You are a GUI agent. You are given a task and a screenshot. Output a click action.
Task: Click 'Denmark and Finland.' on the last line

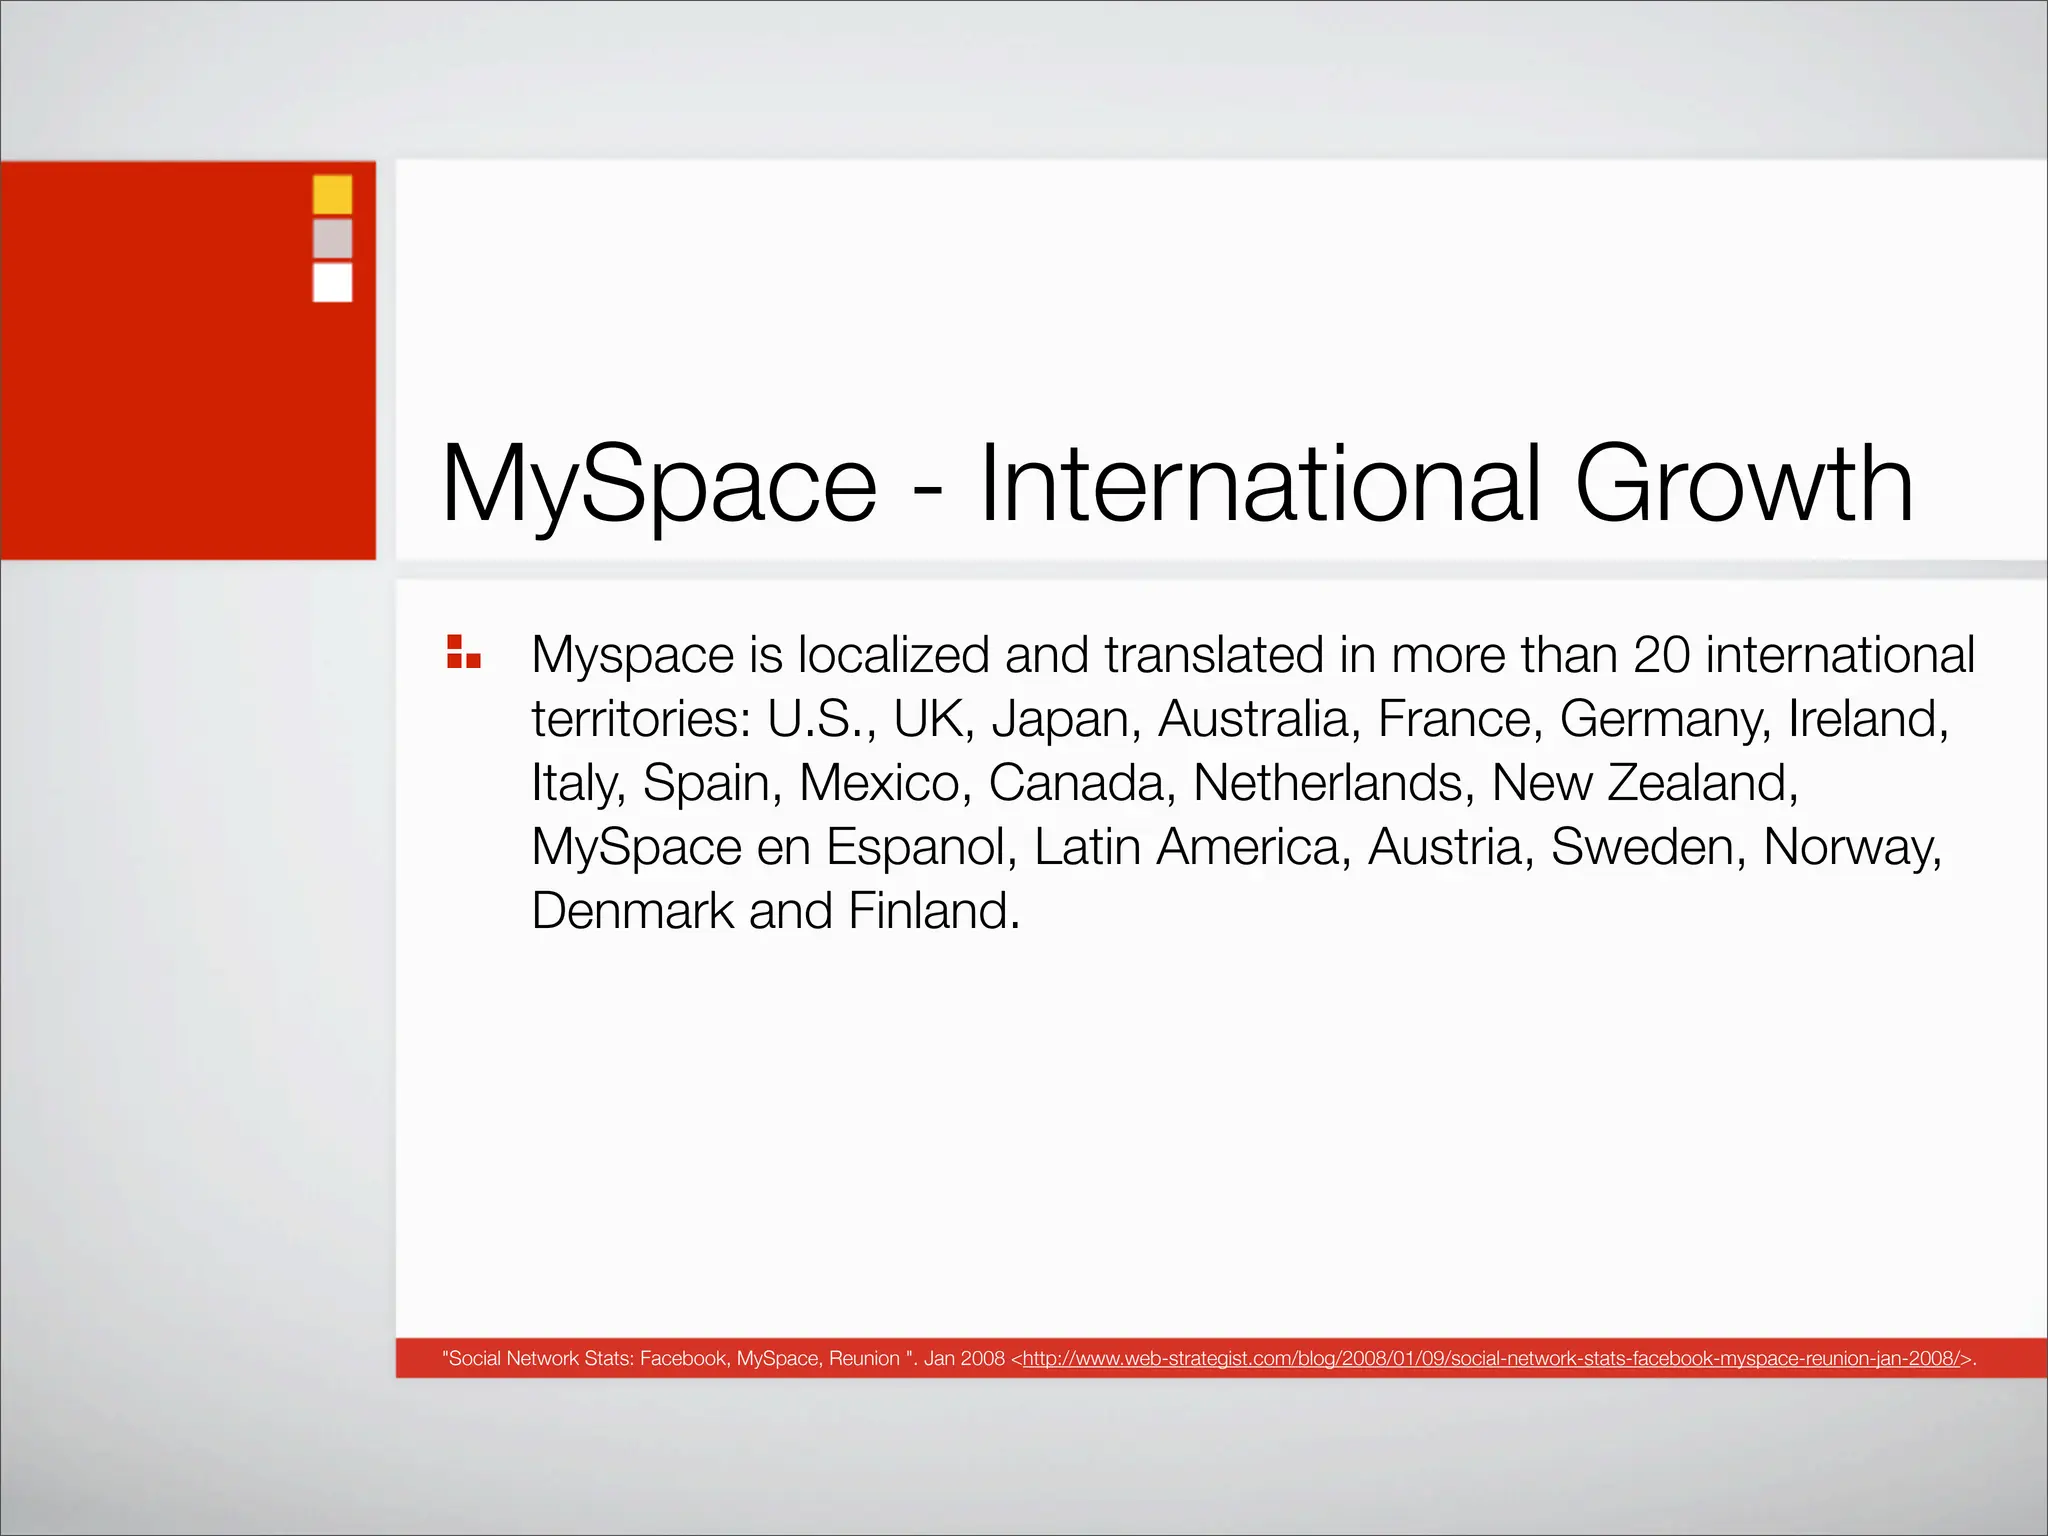[x=775, y=911]
